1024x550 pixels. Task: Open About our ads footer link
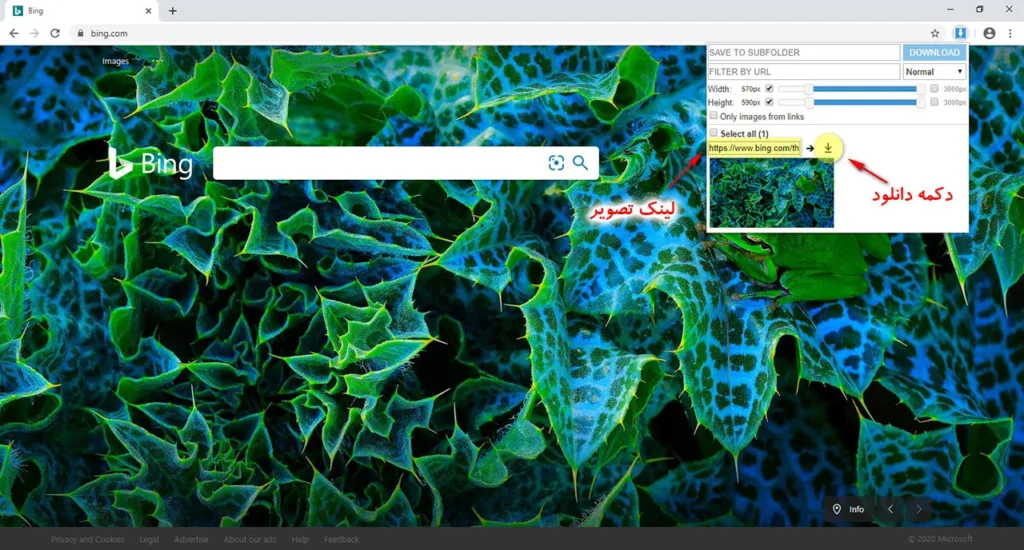pyautogui.click(x=249, y=540)
